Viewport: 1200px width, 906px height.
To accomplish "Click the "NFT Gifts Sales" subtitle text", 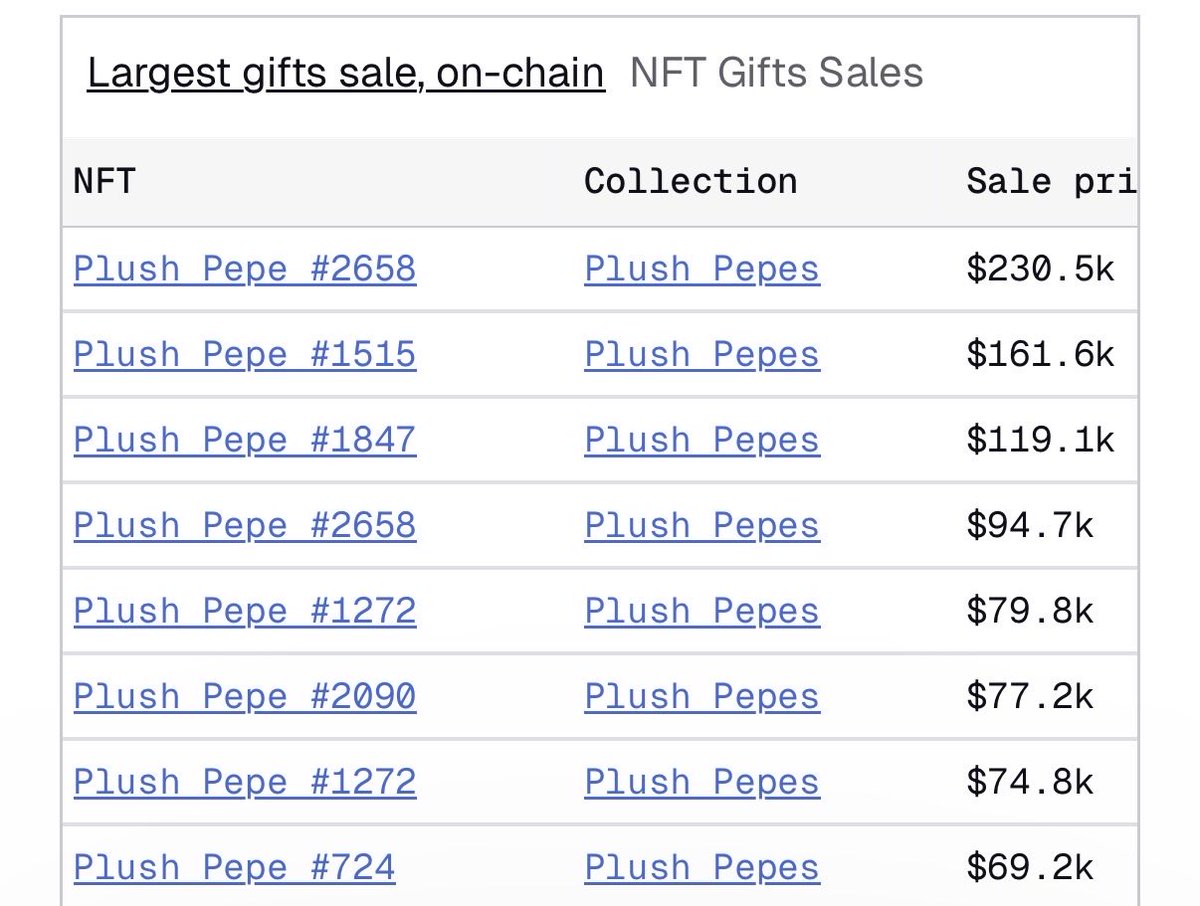I will (x=776, y=74).
